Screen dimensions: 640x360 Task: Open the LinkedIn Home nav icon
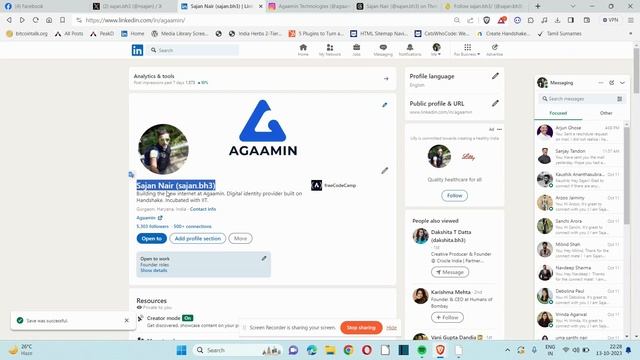tap(303, 50)
